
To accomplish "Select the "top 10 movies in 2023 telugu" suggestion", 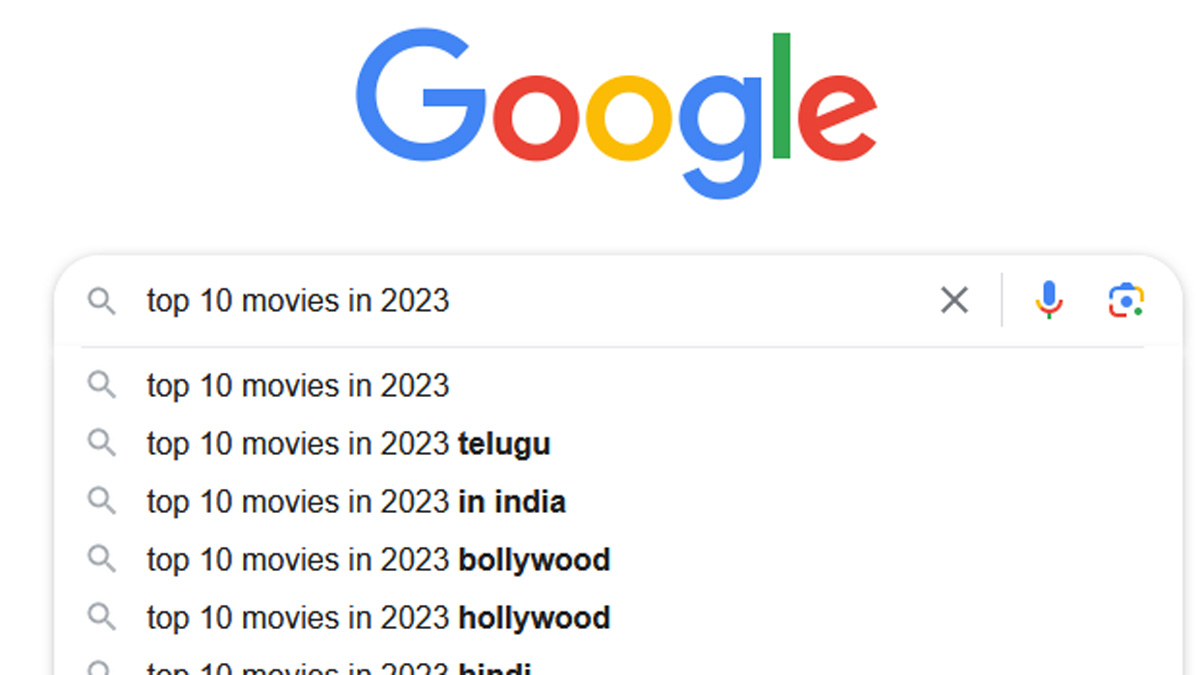I will 348,443.
